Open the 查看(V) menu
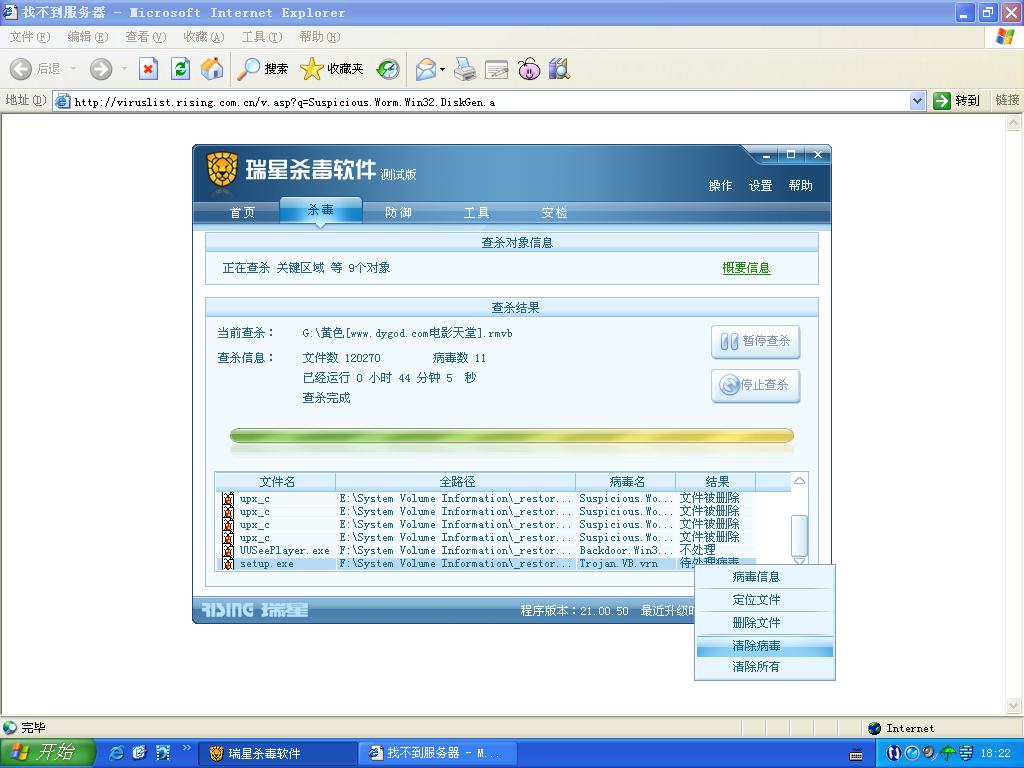The height and width of the screenshot is (768, 1024). click(x=146, y=37)
